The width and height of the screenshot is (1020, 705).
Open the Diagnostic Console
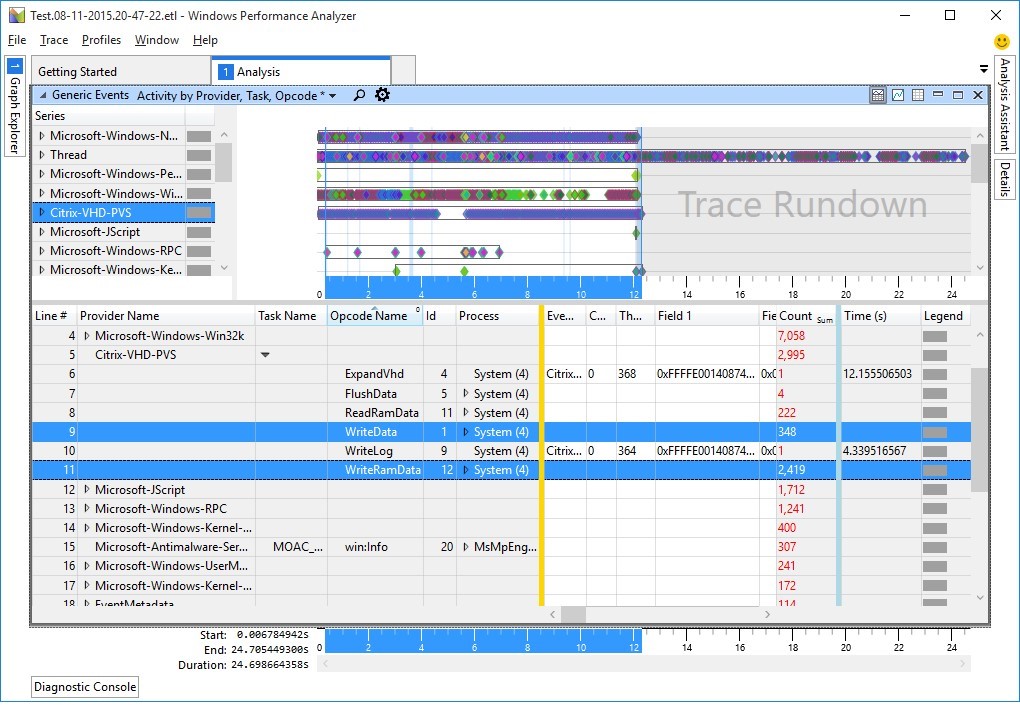click(85, 687)
